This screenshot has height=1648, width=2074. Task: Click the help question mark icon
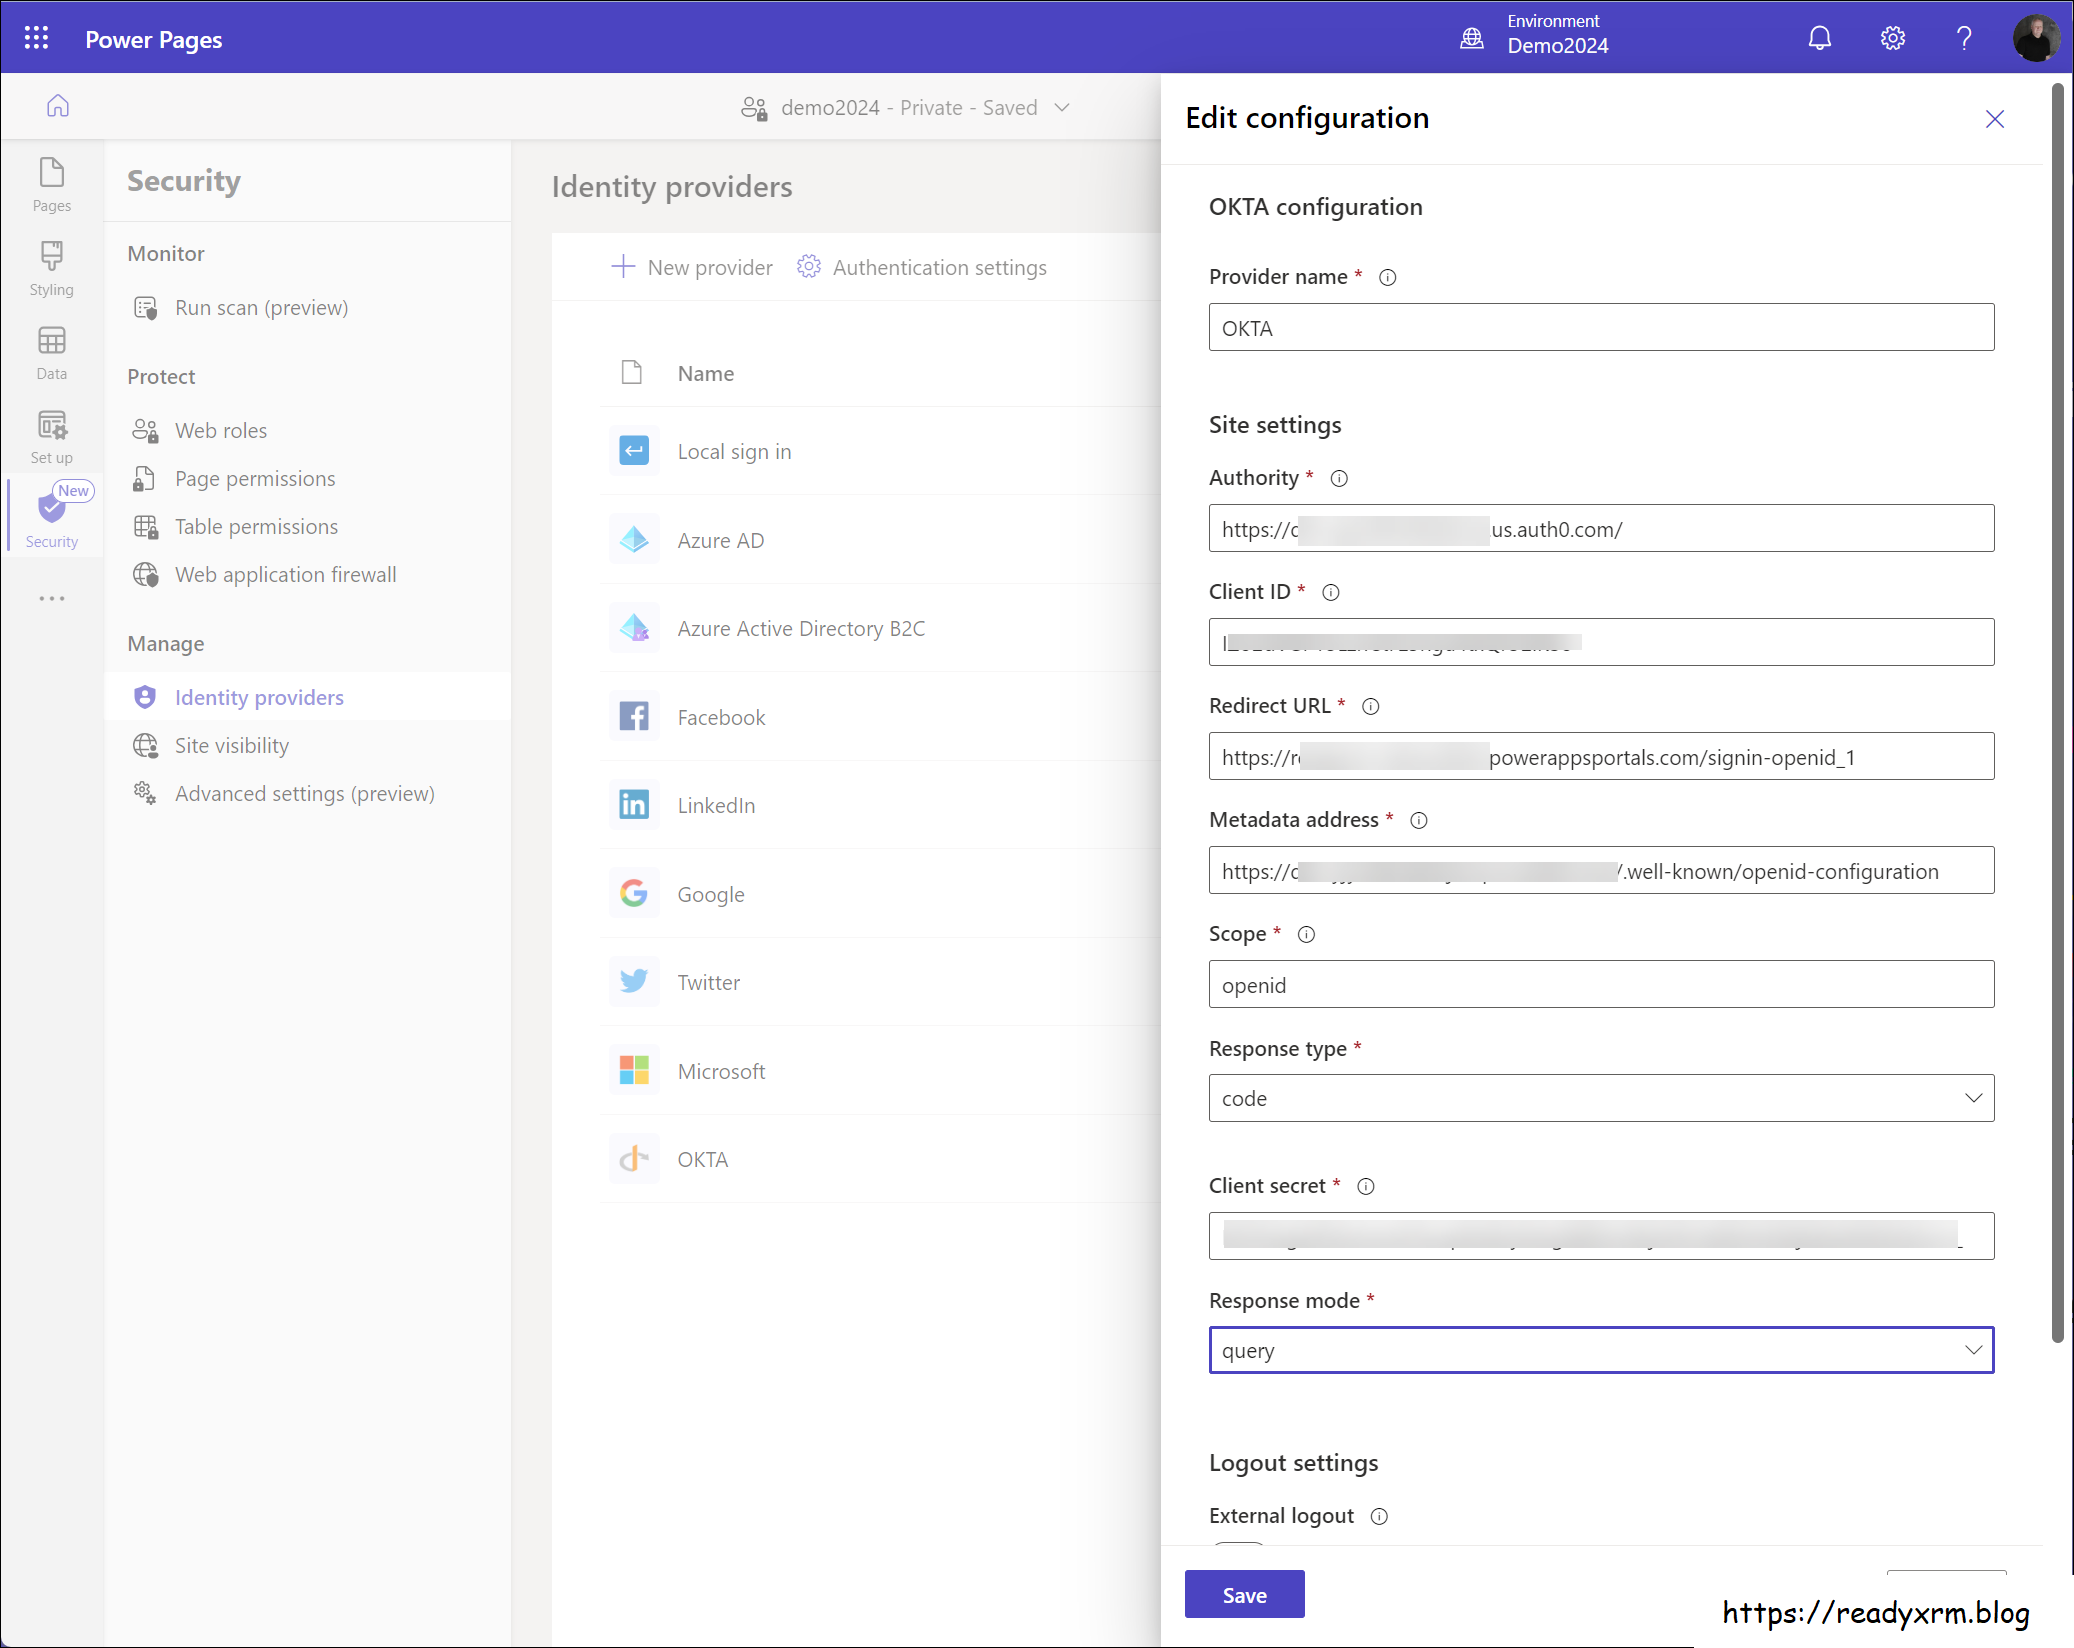(1963, 37)
